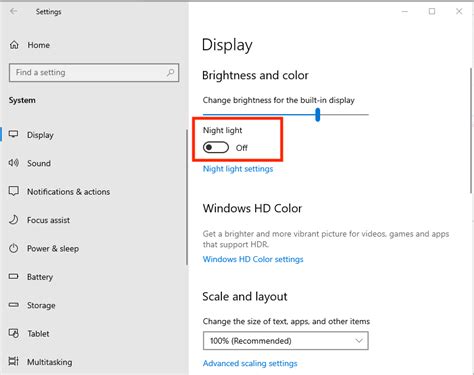
Task: Click the right-side vertical scrollbar
Action: (471, 130)
